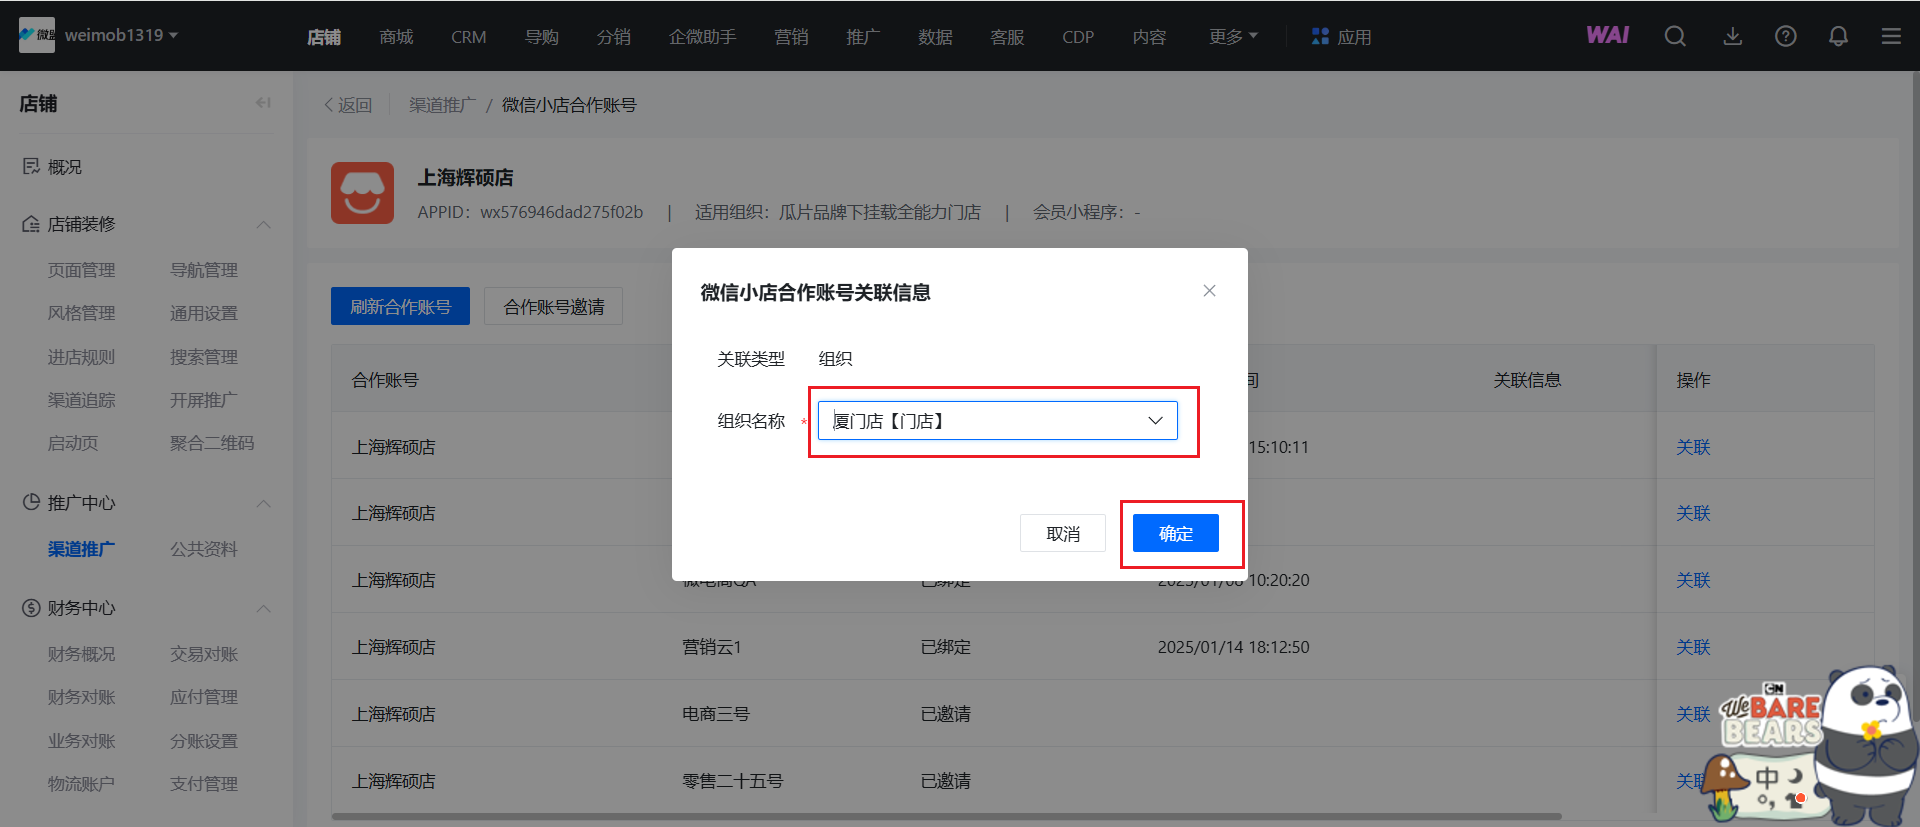Viewport: 1920px width, 827px height.
Task: Expand the 更多 menu in top navigation
Action: [1233, 37]
